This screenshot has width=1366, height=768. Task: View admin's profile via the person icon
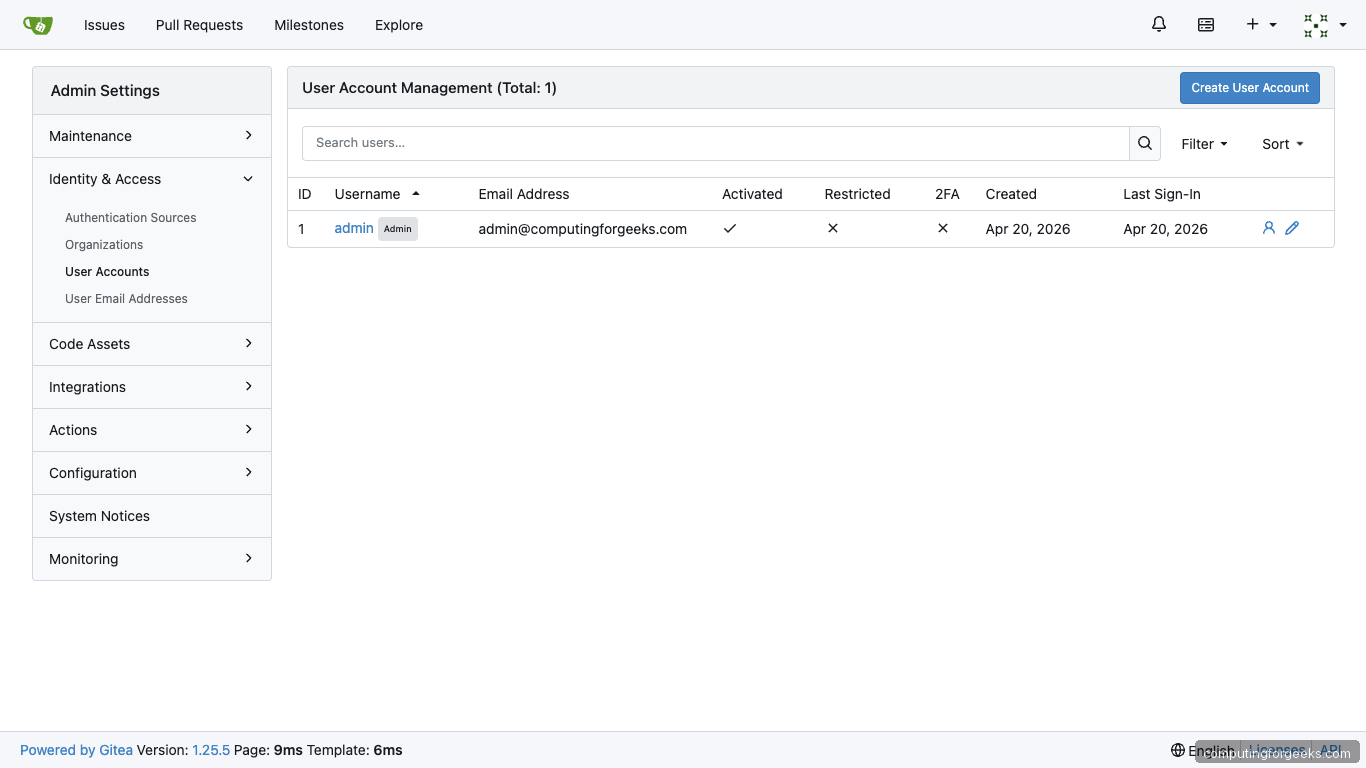coord(1268,228)
